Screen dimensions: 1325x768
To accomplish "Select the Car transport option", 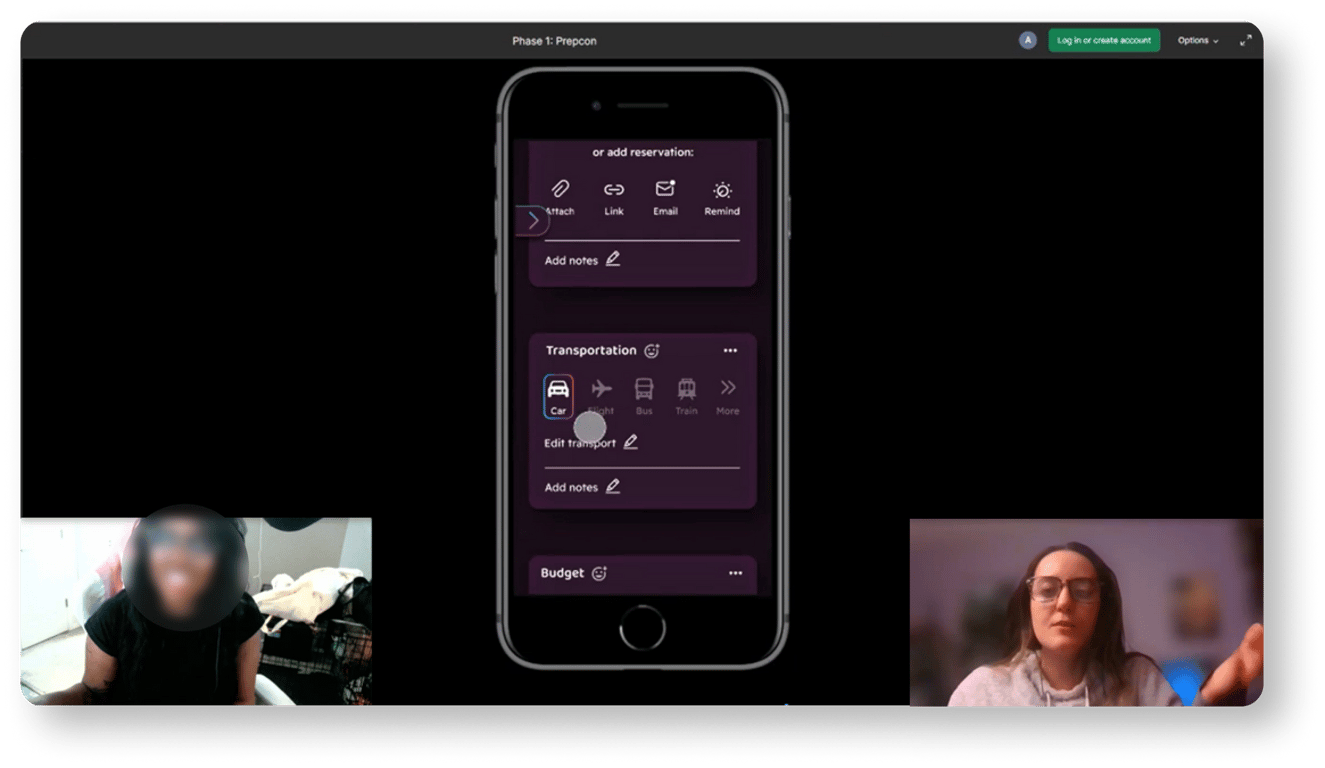I will 558,397.
